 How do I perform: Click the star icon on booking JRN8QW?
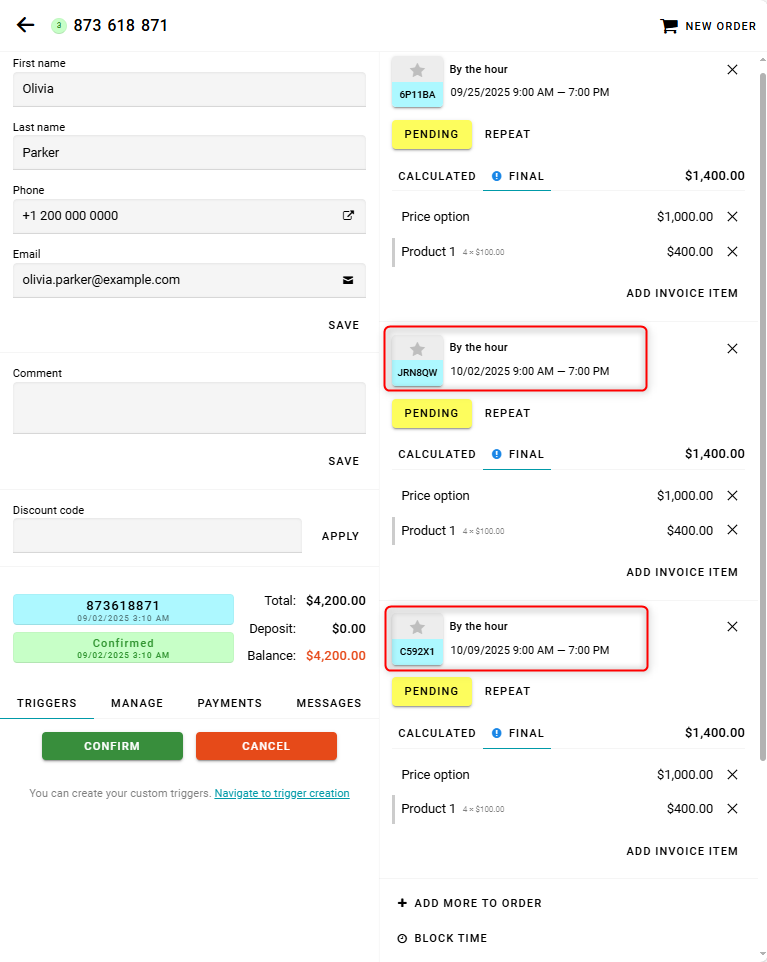click(417, 348)
